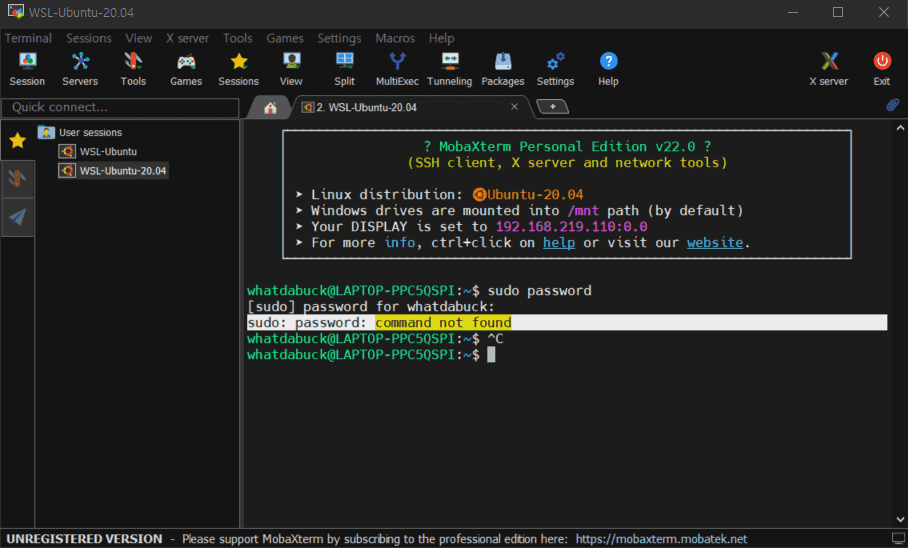Open the Help menu
The width and height of the screenshot is (908, 548).
click(441, 38)
